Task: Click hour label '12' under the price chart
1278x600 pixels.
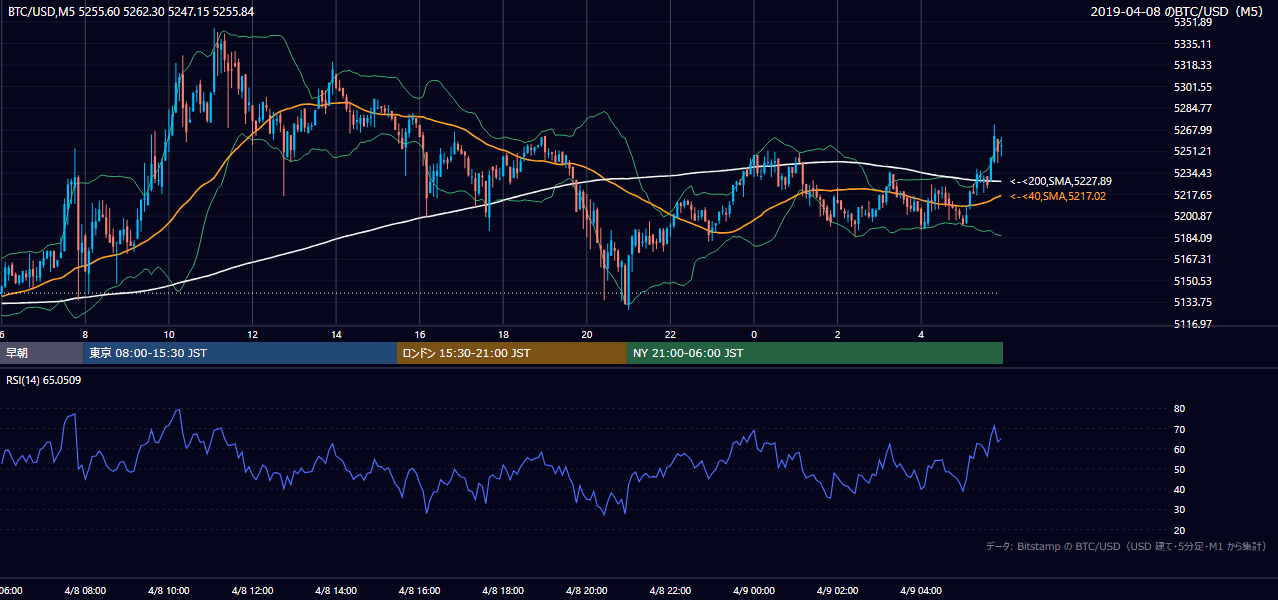Action: [x=253, y=334]
